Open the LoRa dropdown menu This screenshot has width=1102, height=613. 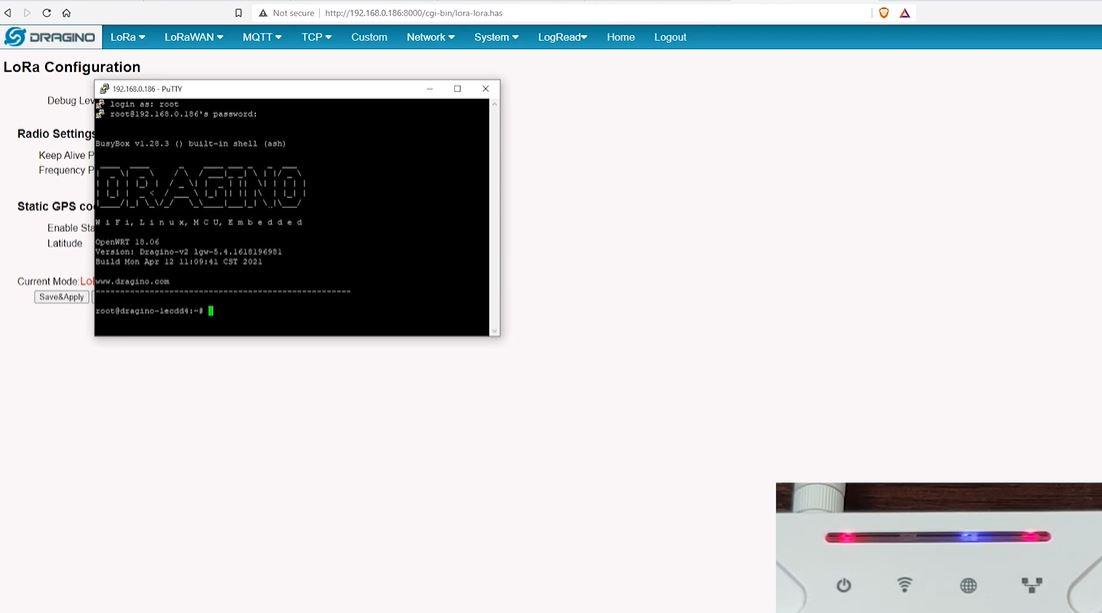click(127, 37)
